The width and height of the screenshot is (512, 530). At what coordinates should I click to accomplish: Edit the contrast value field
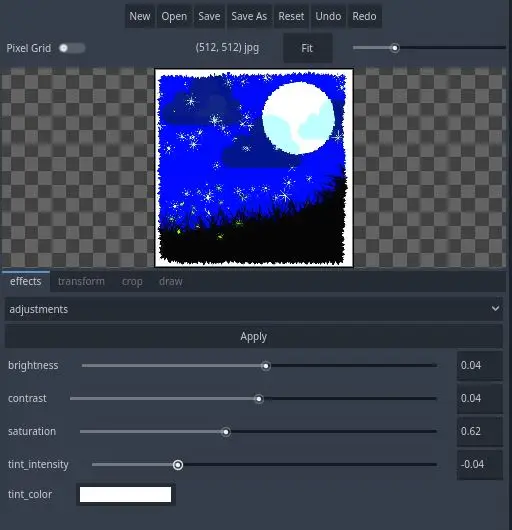coord(480,399)
